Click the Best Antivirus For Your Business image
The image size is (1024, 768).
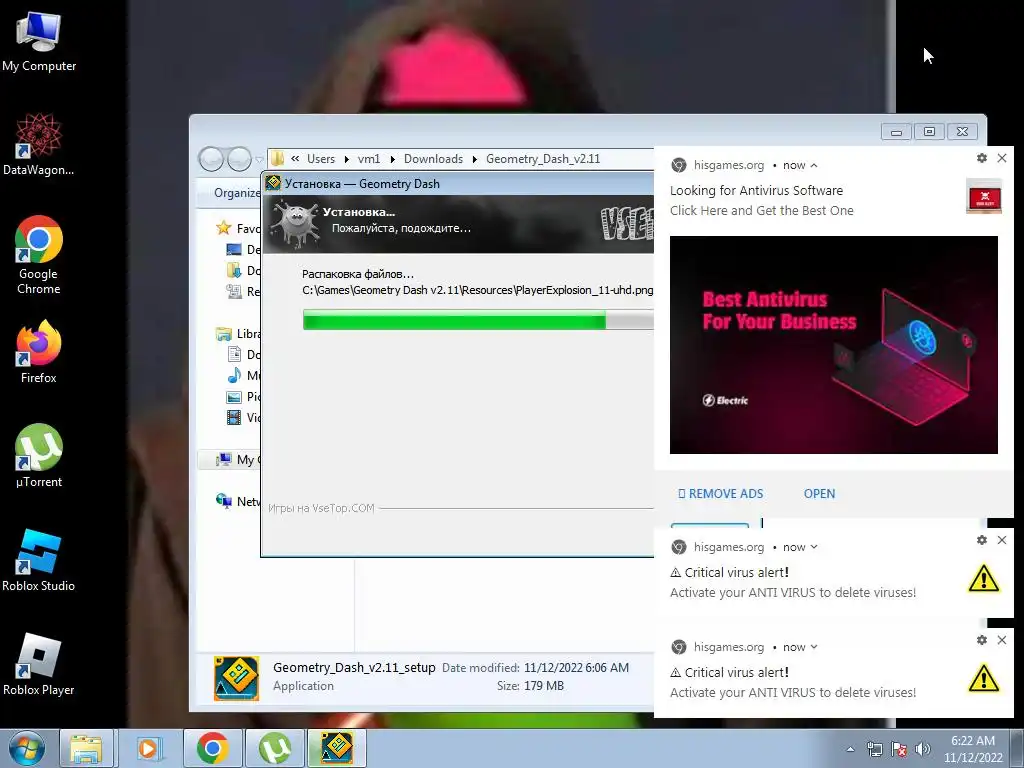pyautogui.click(x=833, y=345)
